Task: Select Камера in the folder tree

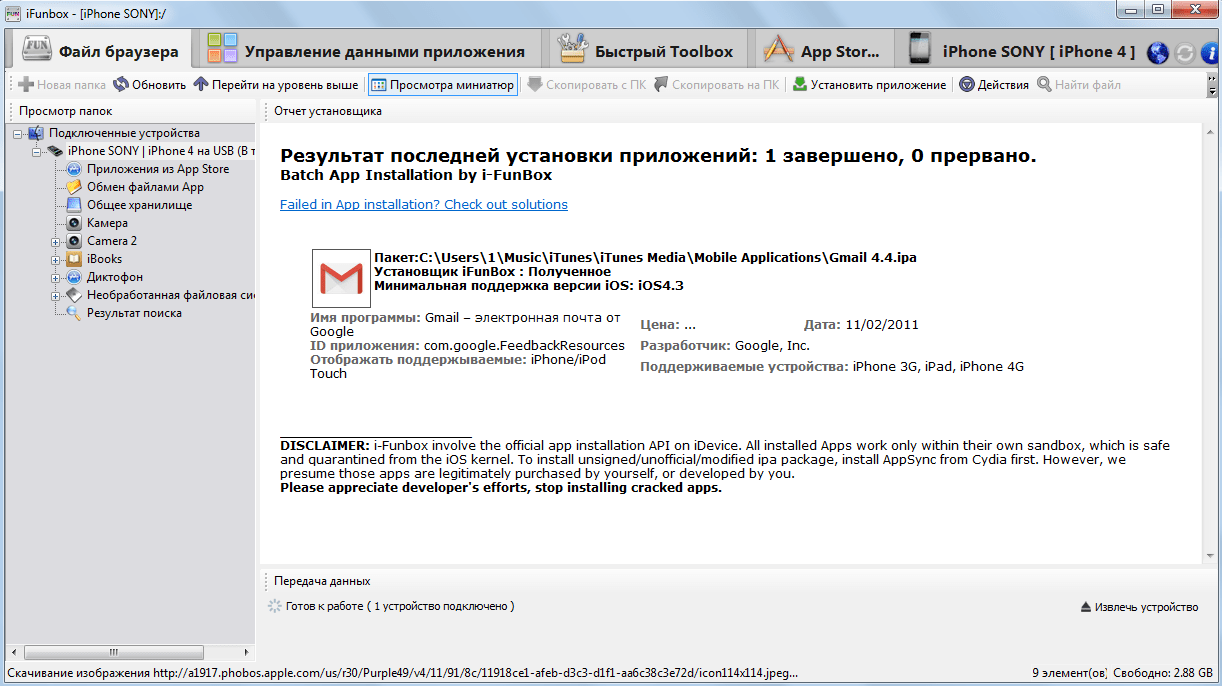Action: click(107, 223)
